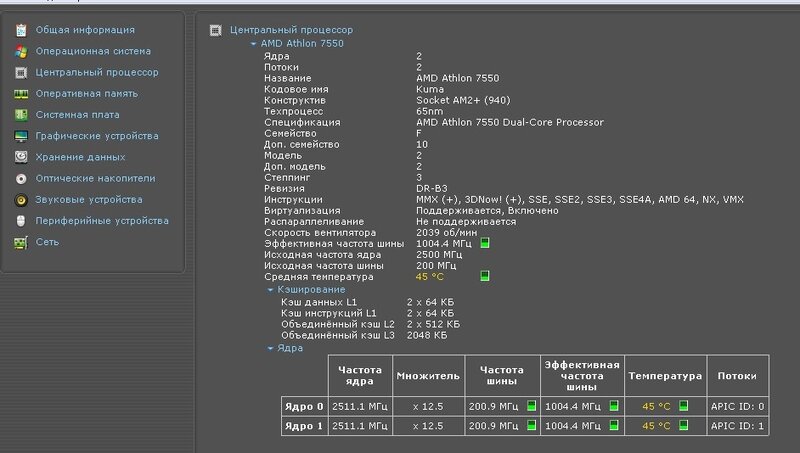
Task: Click the Объединённый кэш L3 row
Action: pyautogui.click(x=364, y=336)
